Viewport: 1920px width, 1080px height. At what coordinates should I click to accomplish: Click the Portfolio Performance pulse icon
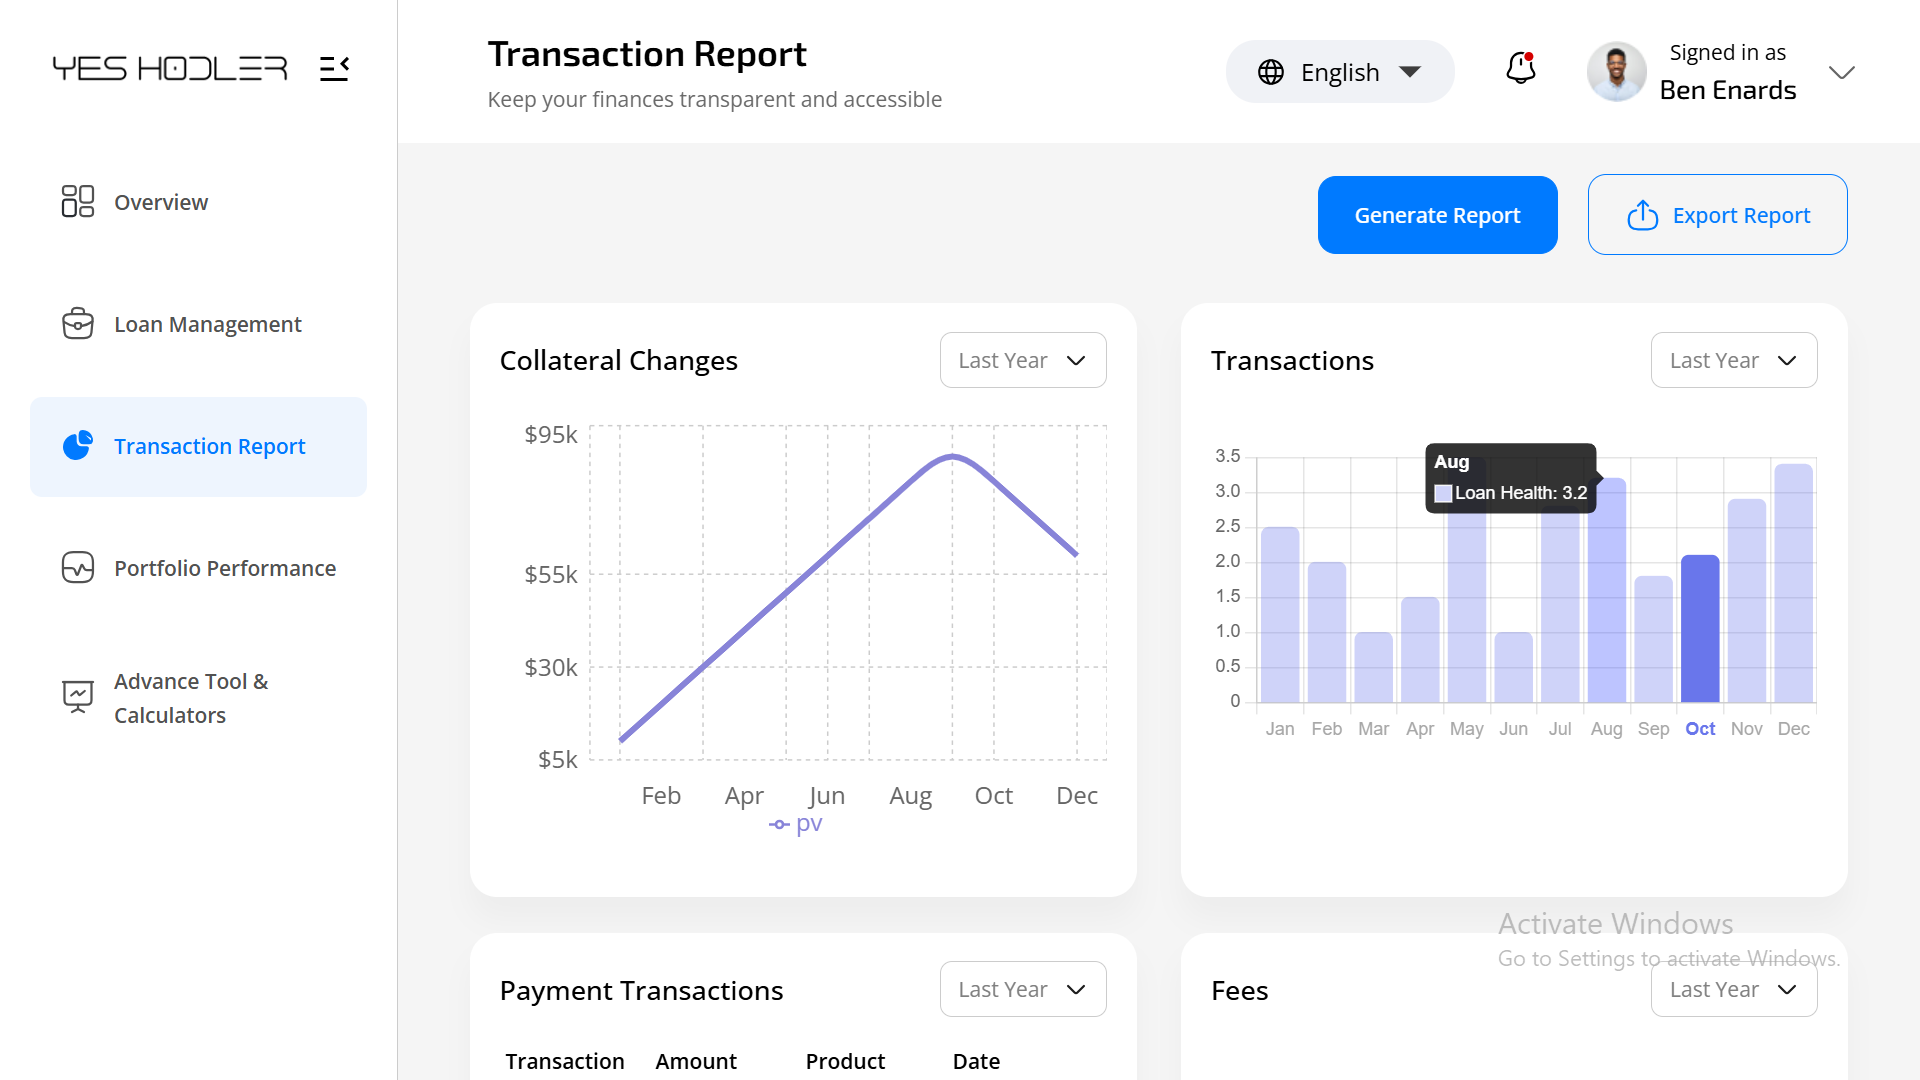(x=77, y=568)
